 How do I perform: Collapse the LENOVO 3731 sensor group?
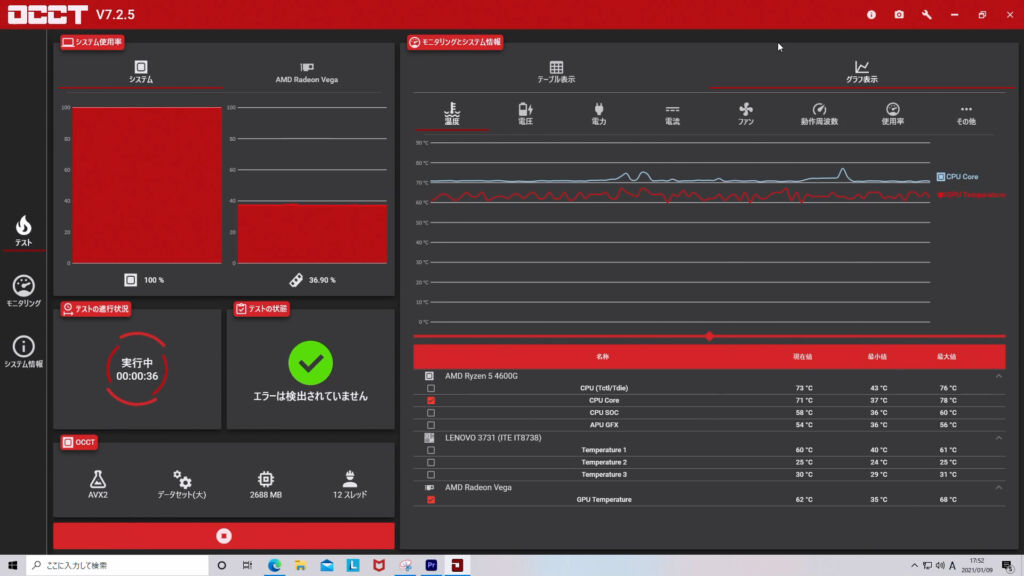(999, 438)
